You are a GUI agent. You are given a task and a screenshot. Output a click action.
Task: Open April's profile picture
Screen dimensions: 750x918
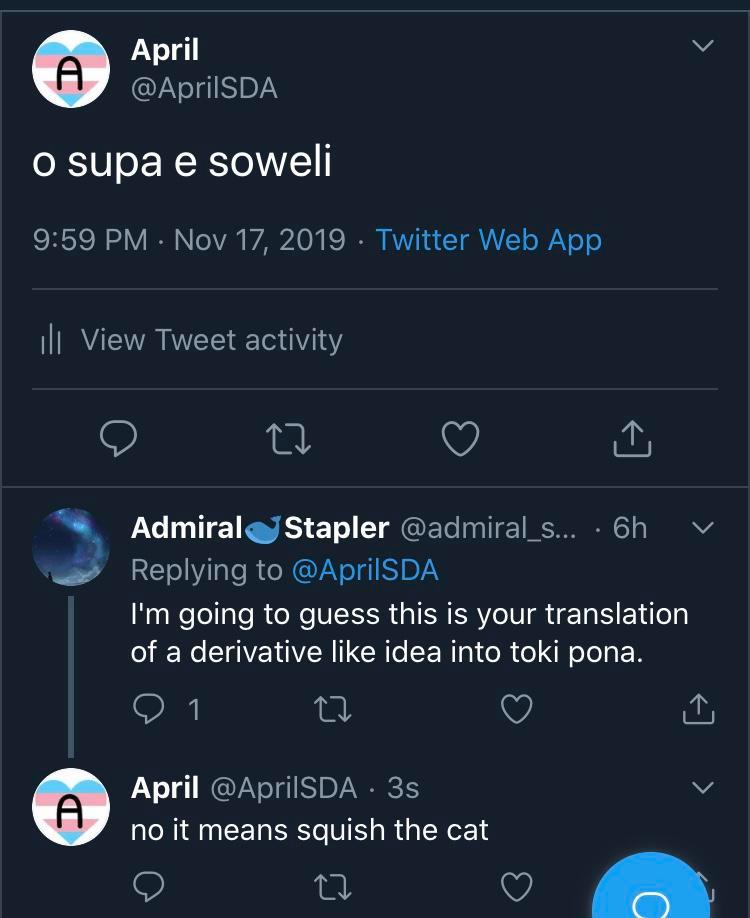click(x=70, y=70)
